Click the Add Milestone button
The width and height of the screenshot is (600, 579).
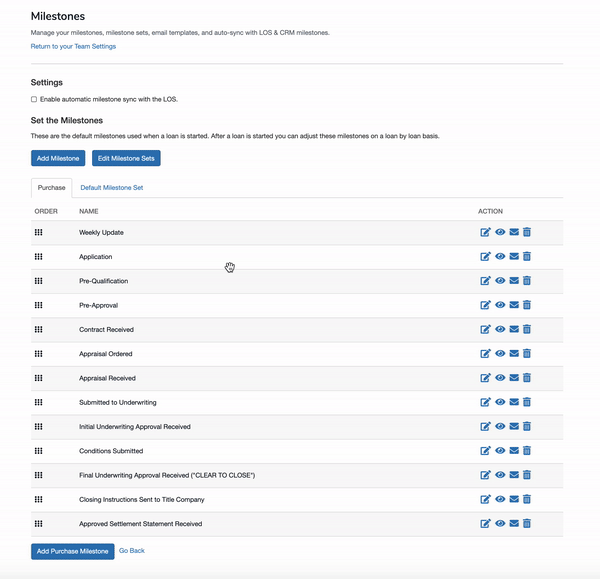point(58,158)
